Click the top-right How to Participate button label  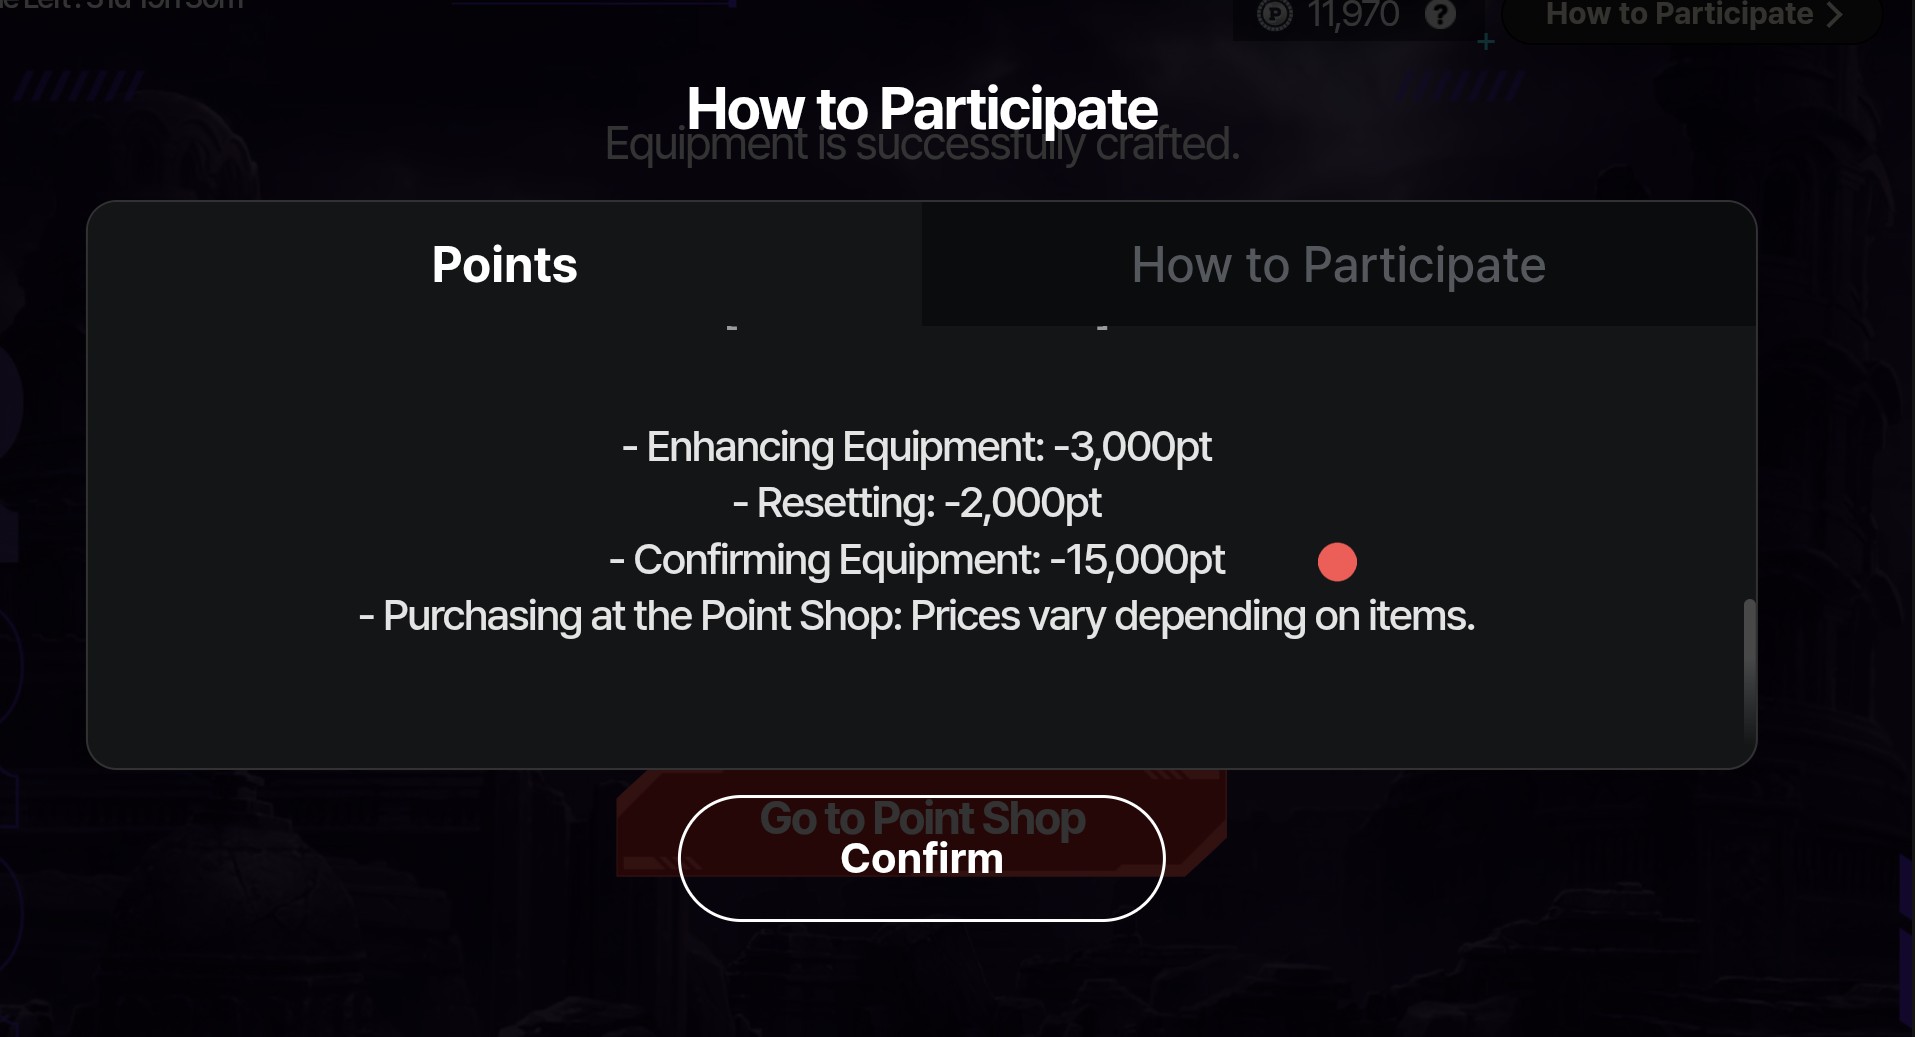click(x=1678, y=14)
